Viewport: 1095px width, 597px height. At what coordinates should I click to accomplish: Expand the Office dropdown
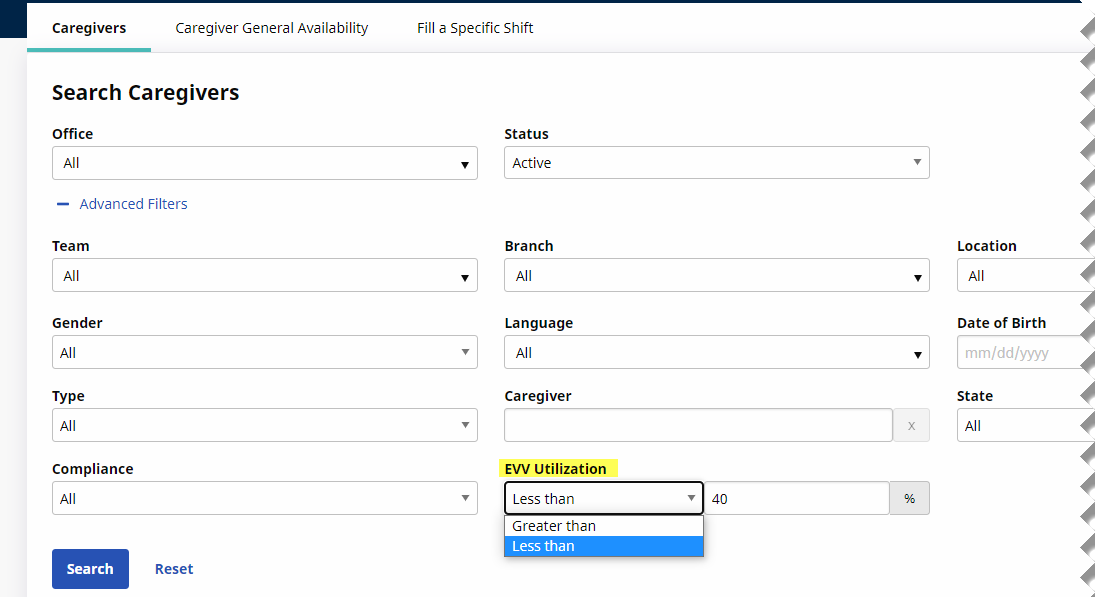264,163
